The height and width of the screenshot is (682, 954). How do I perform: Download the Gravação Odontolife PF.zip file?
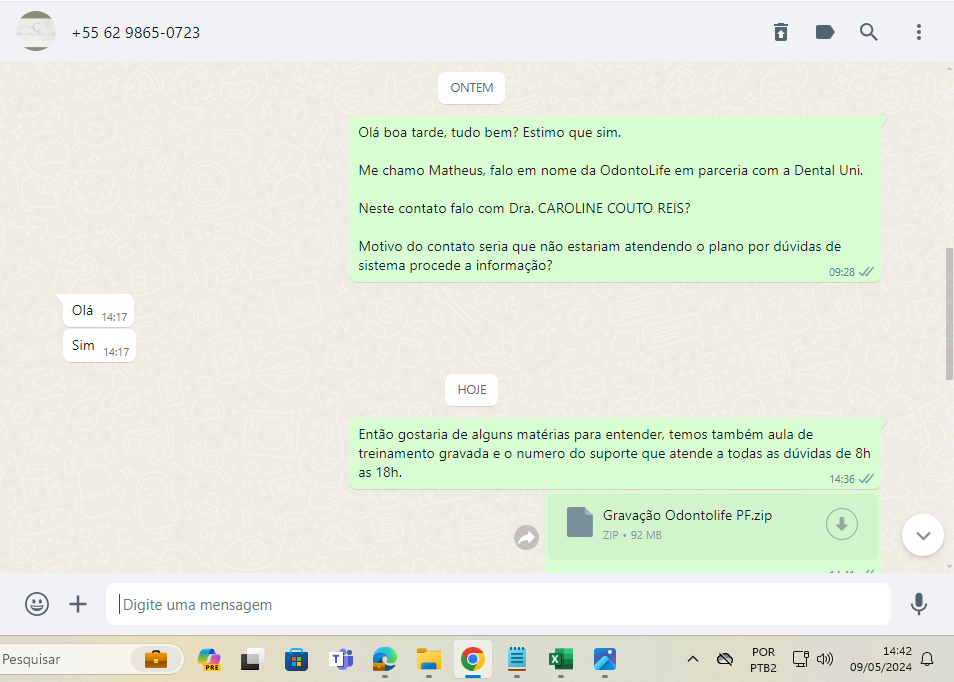coord(841,524)
